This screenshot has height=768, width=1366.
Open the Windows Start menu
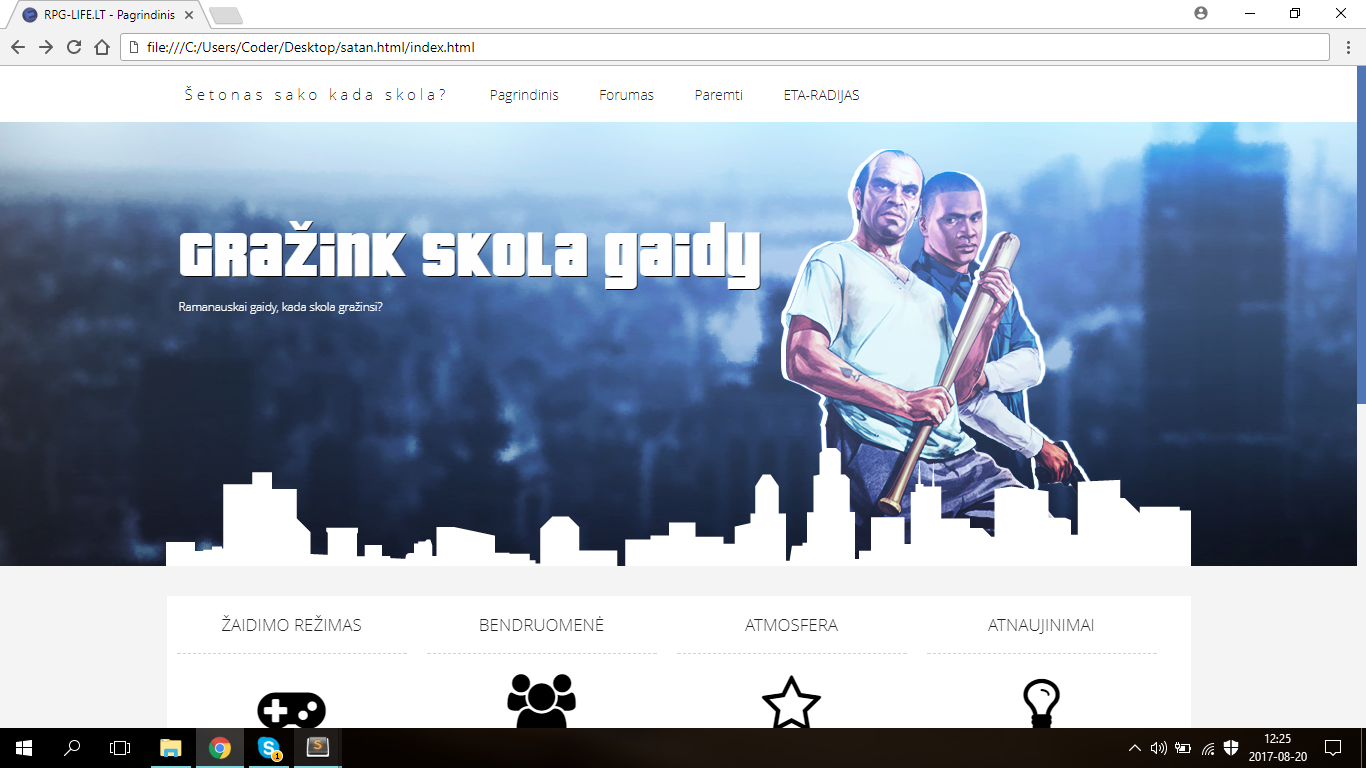point(24,747)
